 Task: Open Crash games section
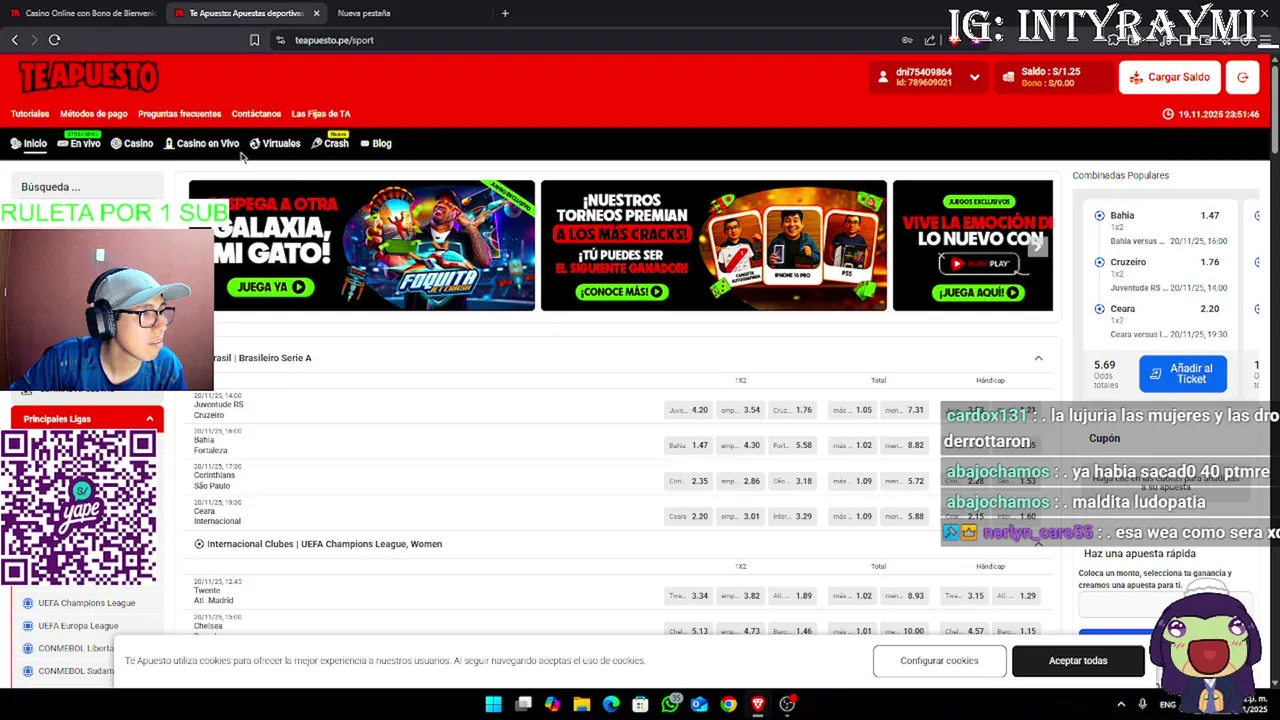(330, 144)
